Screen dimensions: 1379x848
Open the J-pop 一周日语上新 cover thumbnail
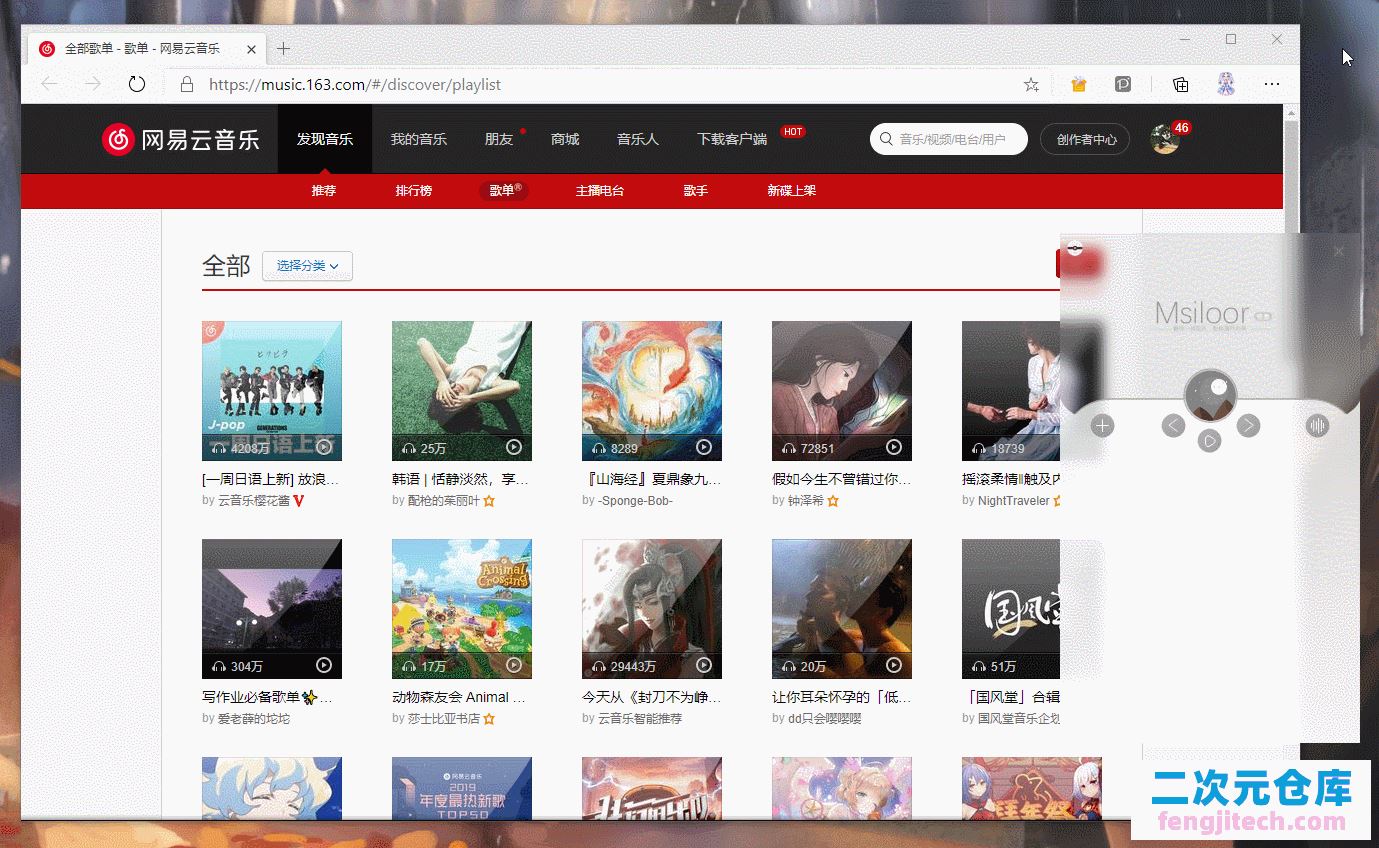click(x=272, y=391)
